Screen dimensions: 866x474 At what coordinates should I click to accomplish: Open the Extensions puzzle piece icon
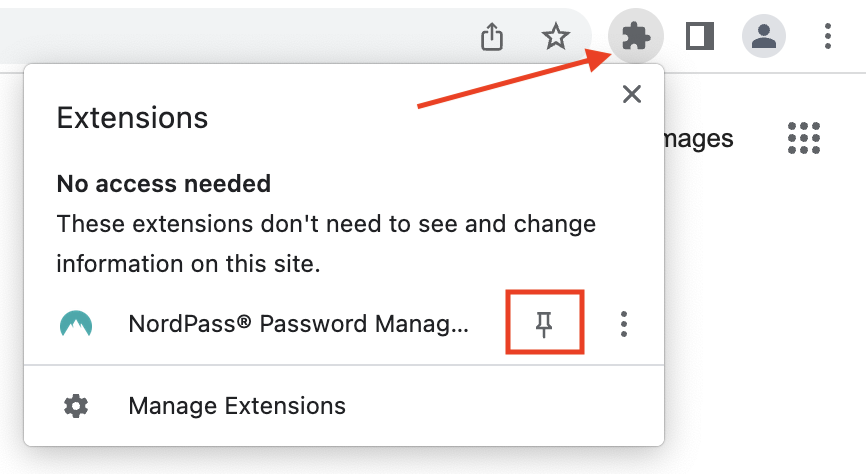pos(636,38)
